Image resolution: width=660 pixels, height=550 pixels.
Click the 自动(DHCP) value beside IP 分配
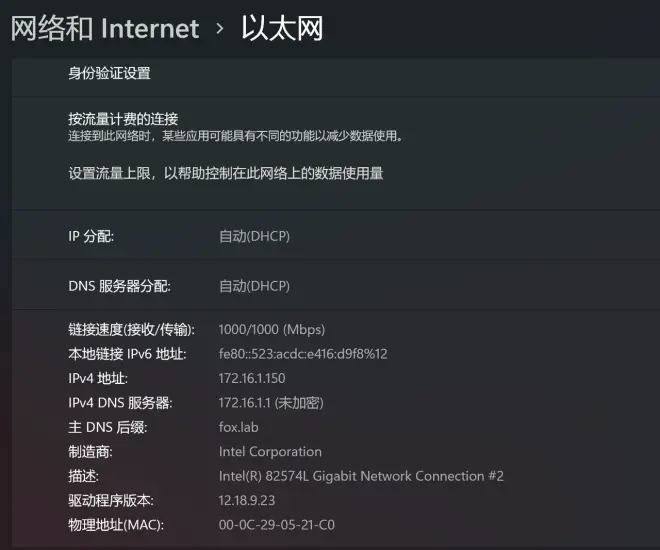pos(254,236)
